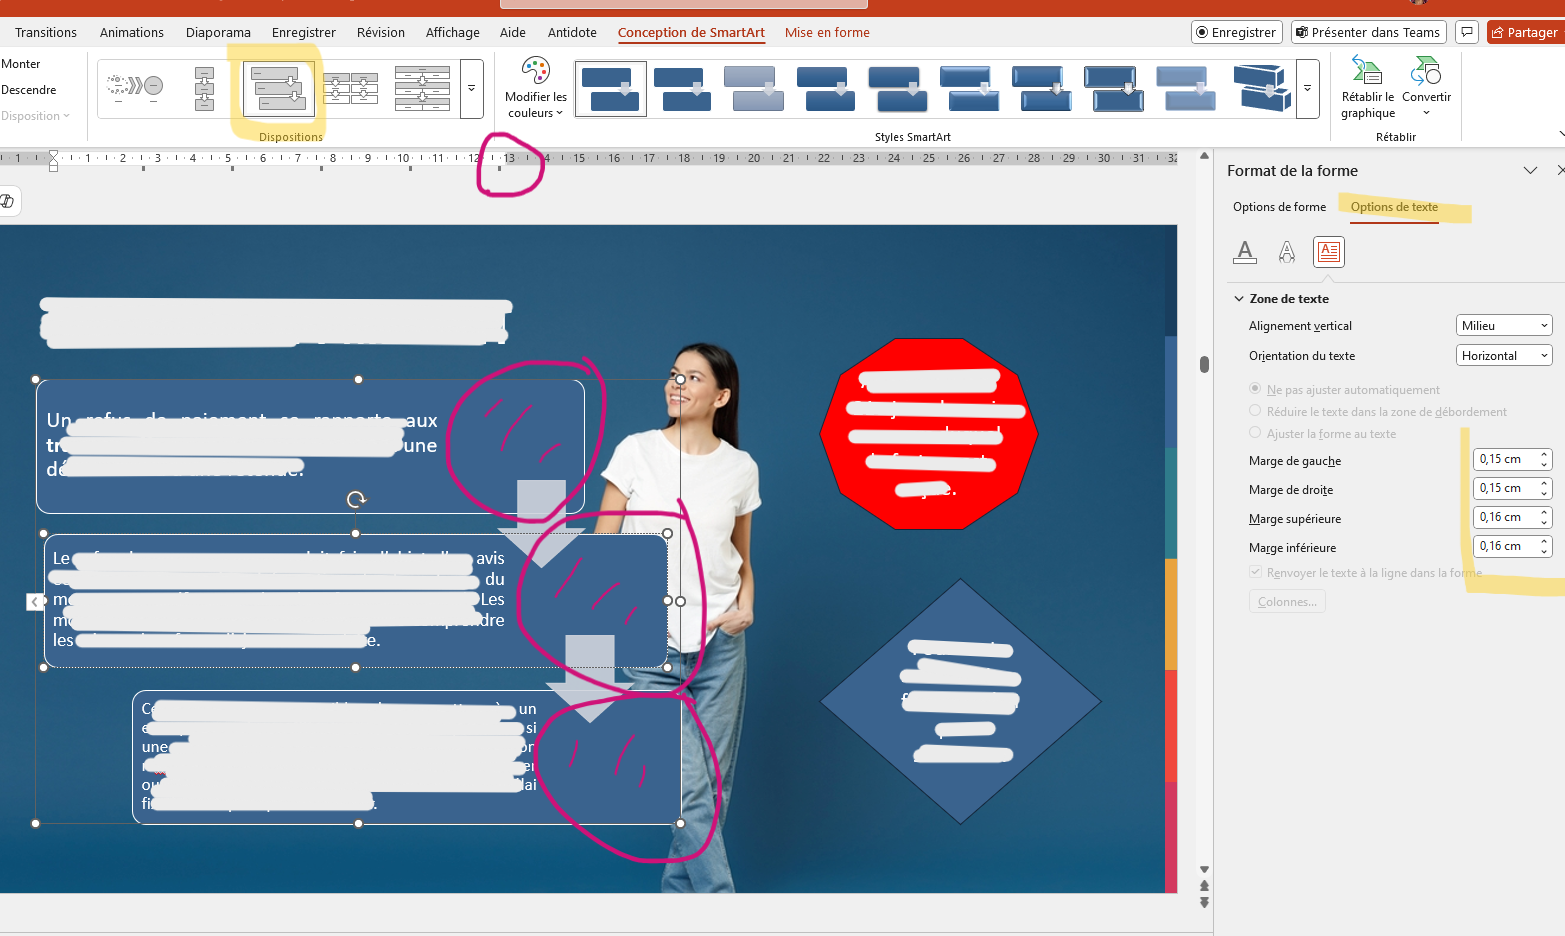
Task: Open the Diaporama tab
Action: (218, 32)
